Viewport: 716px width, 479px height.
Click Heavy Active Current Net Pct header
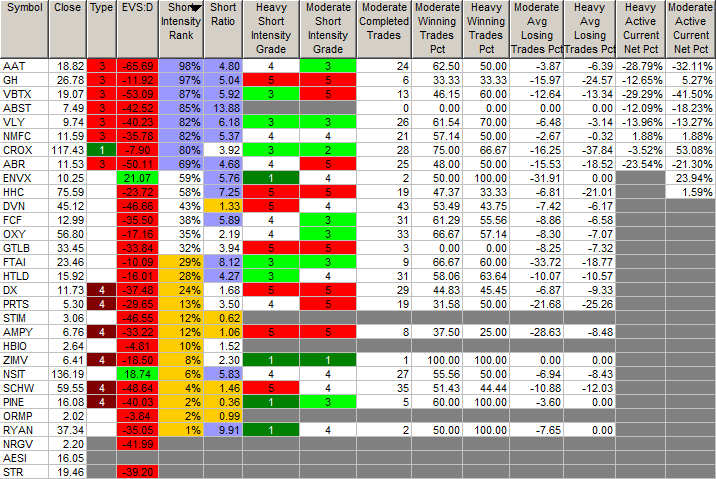(641, 29)
